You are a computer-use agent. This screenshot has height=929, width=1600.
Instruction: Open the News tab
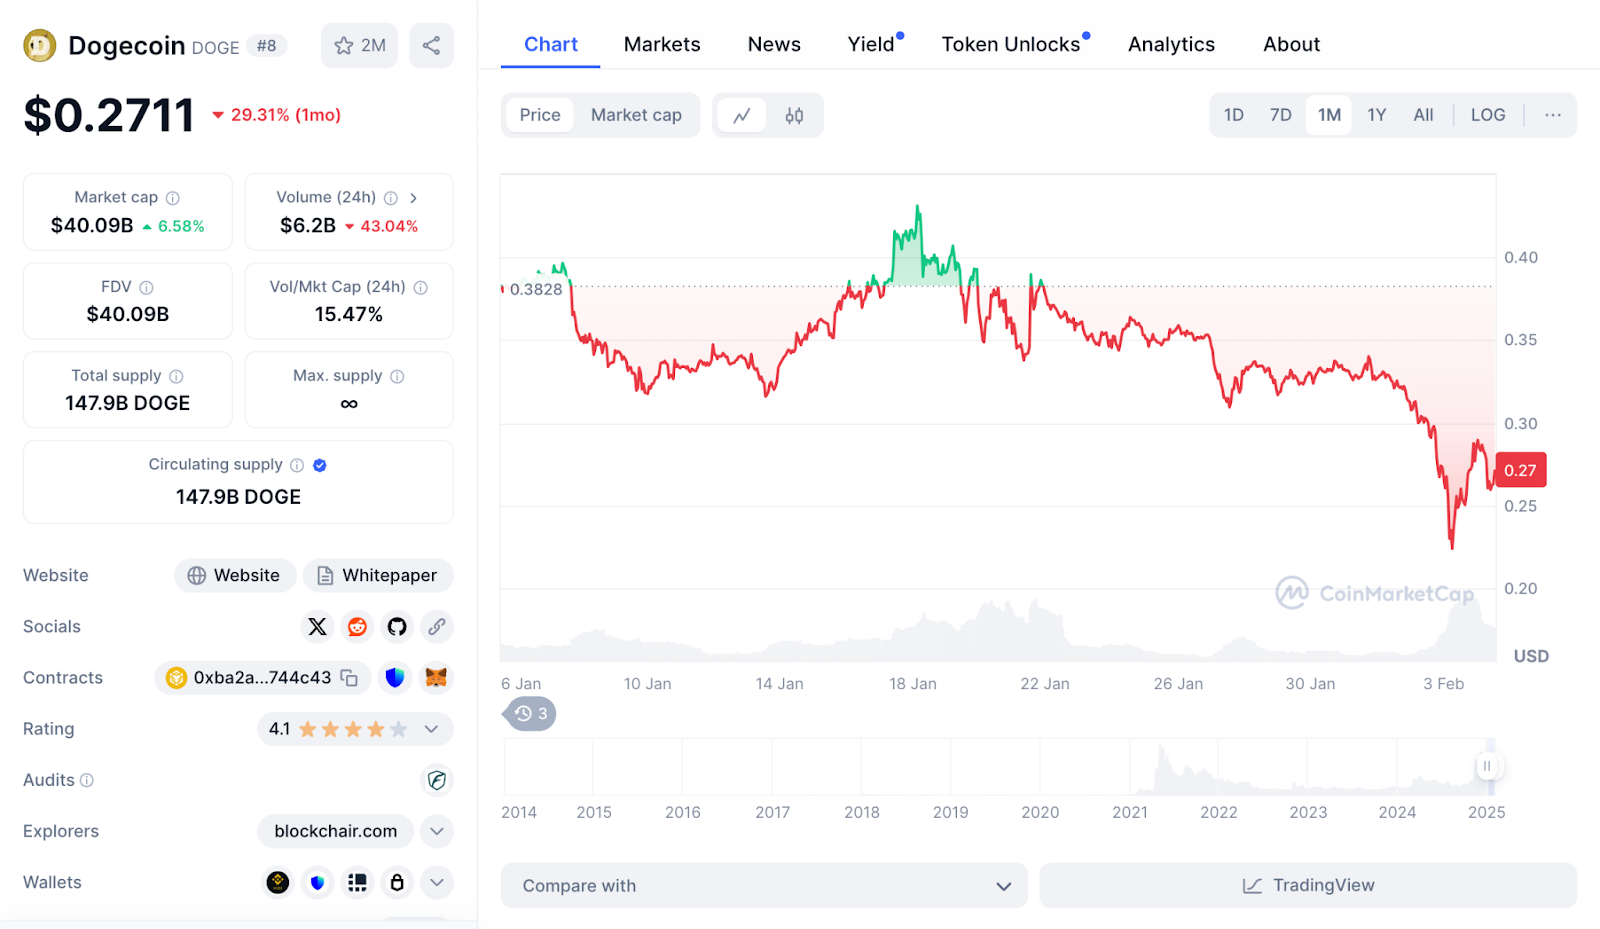coord(774,44)
